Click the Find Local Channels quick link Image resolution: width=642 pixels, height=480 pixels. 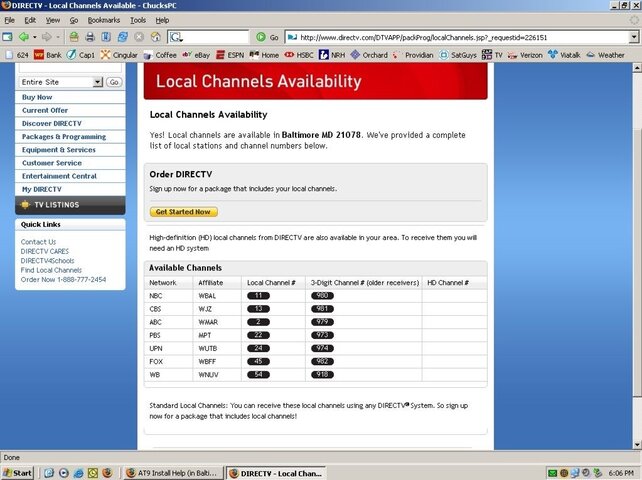(x=51, y=270)
